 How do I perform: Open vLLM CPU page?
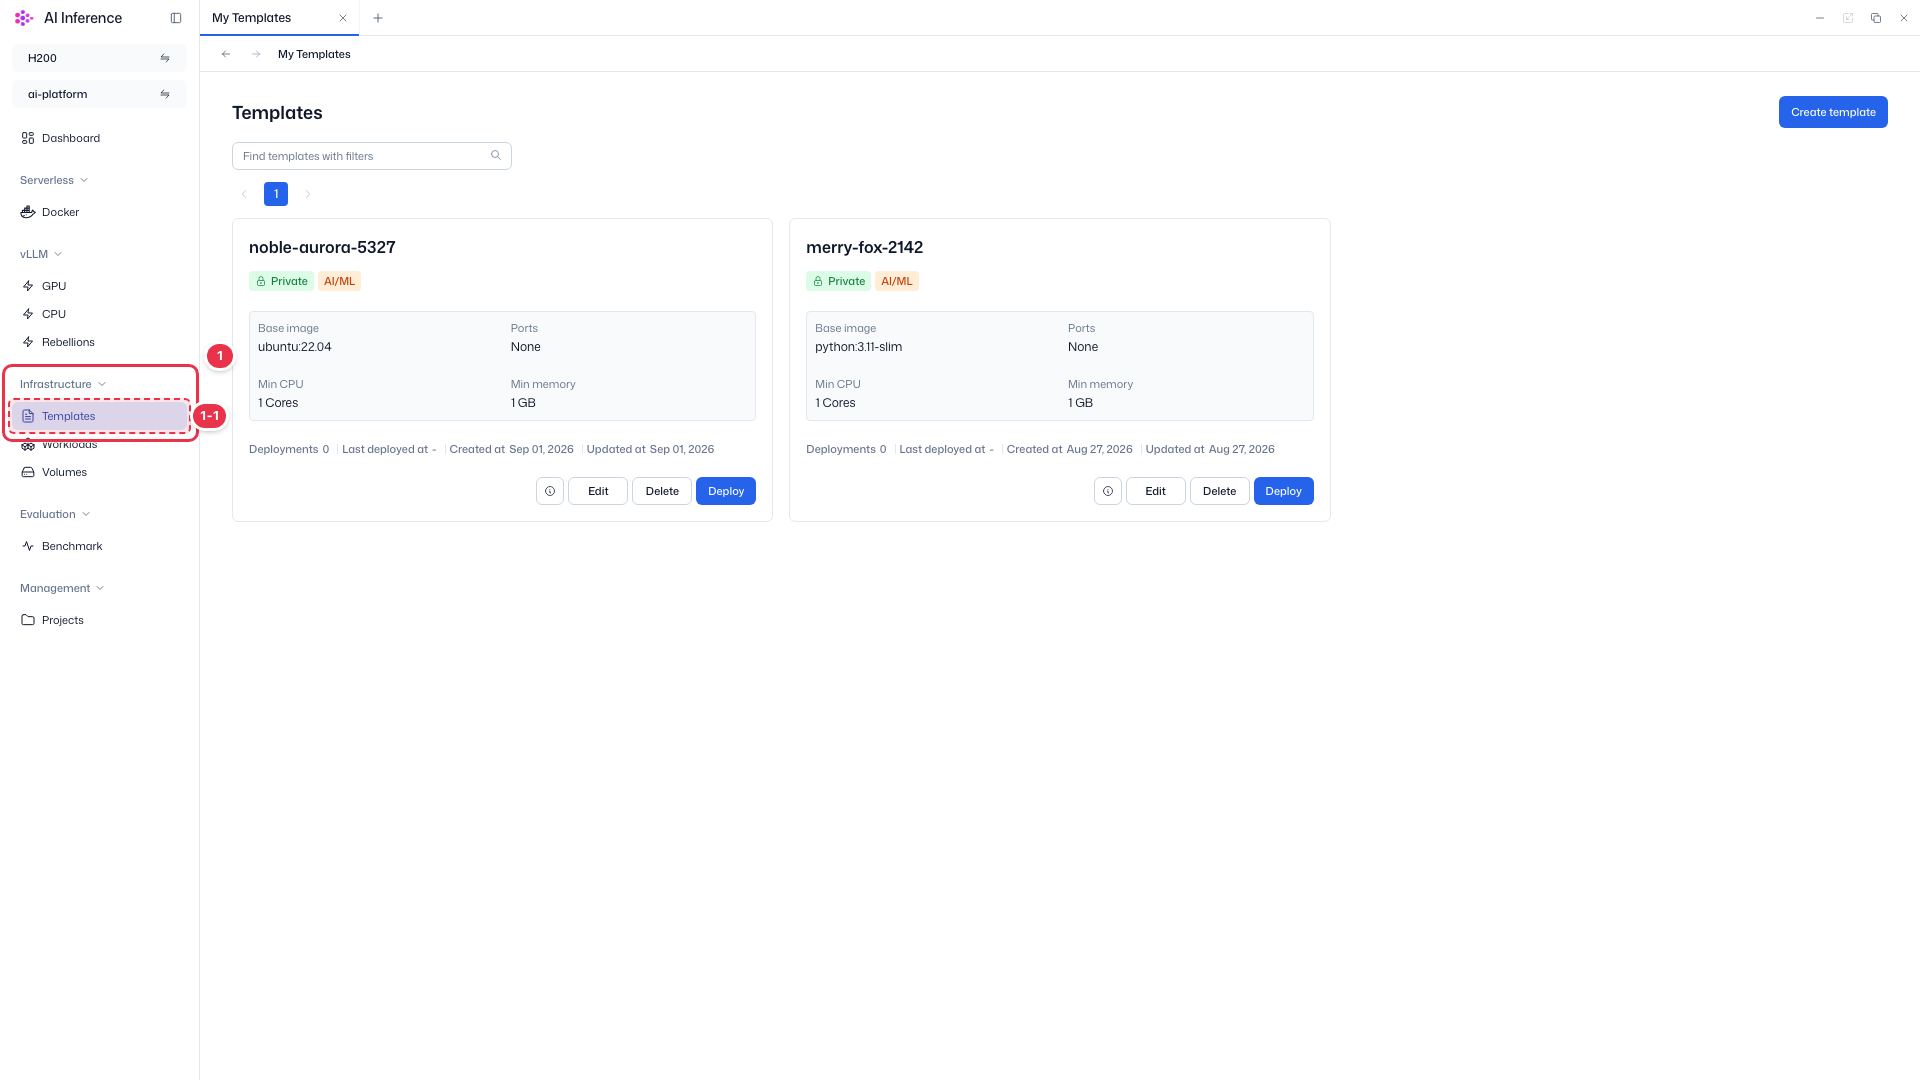(99, 314)
